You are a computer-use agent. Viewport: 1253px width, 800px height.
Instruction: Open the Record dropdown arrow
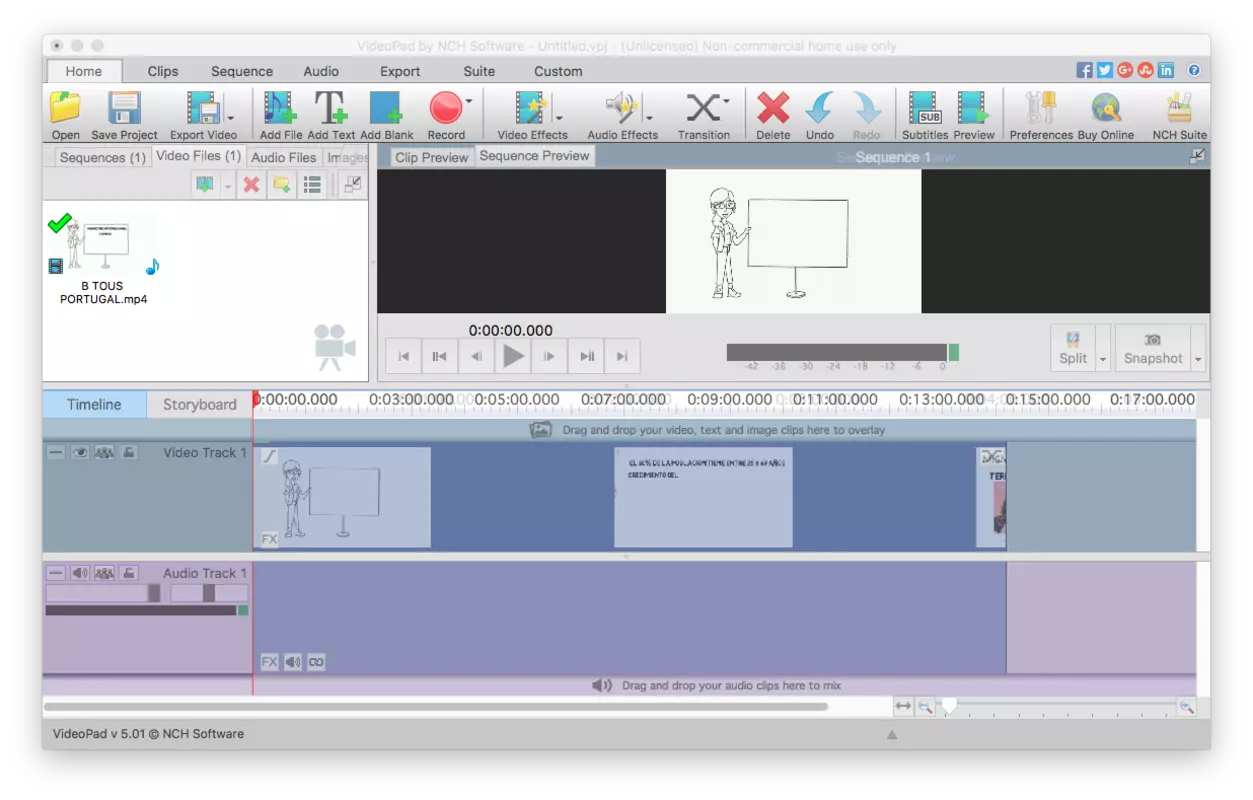click(469, 101)
